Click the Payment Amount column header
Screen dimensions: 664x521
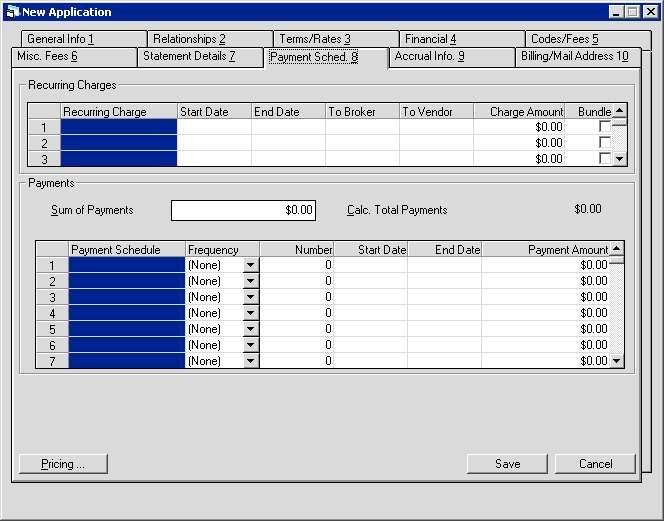coord(545,249)
